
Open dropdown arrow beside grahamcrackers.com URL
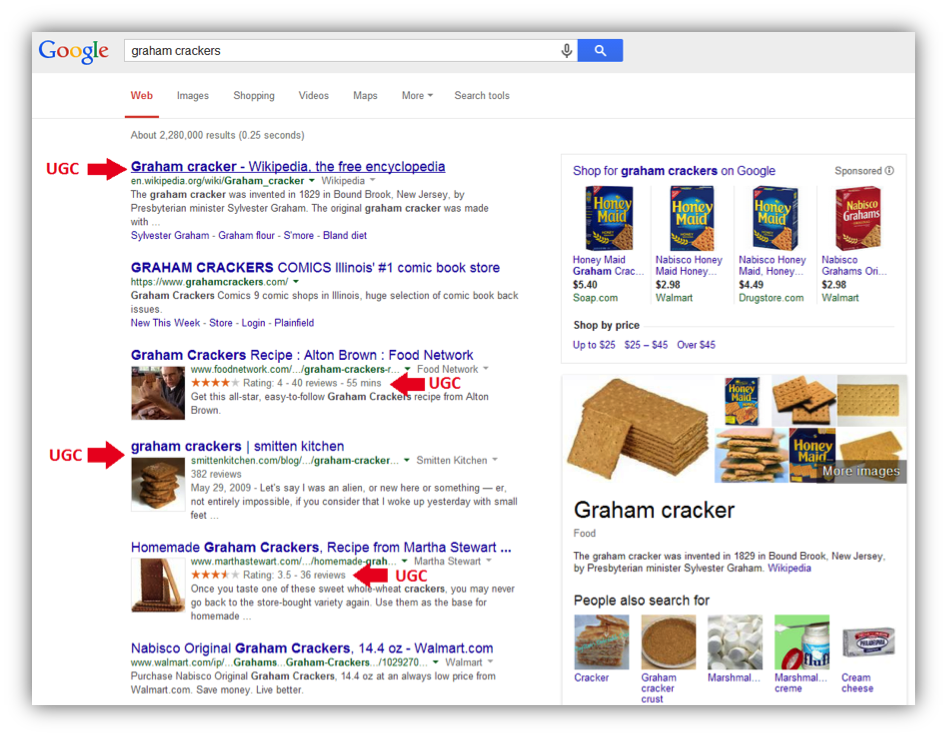(x=296, y=282)
